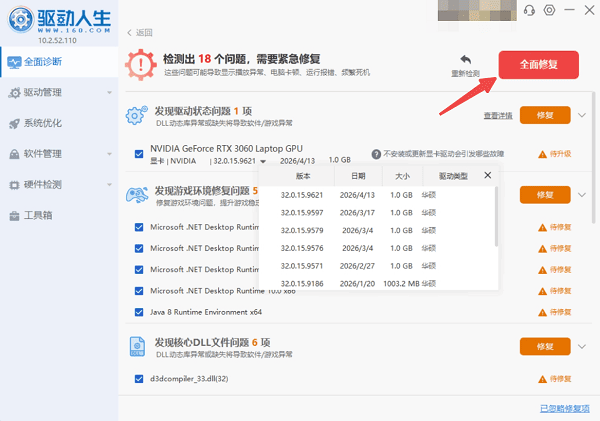Click the 全面诊断 monitor icon in sidebar
This screenshot has width=600, height=421.
click(x=14, y=62)
